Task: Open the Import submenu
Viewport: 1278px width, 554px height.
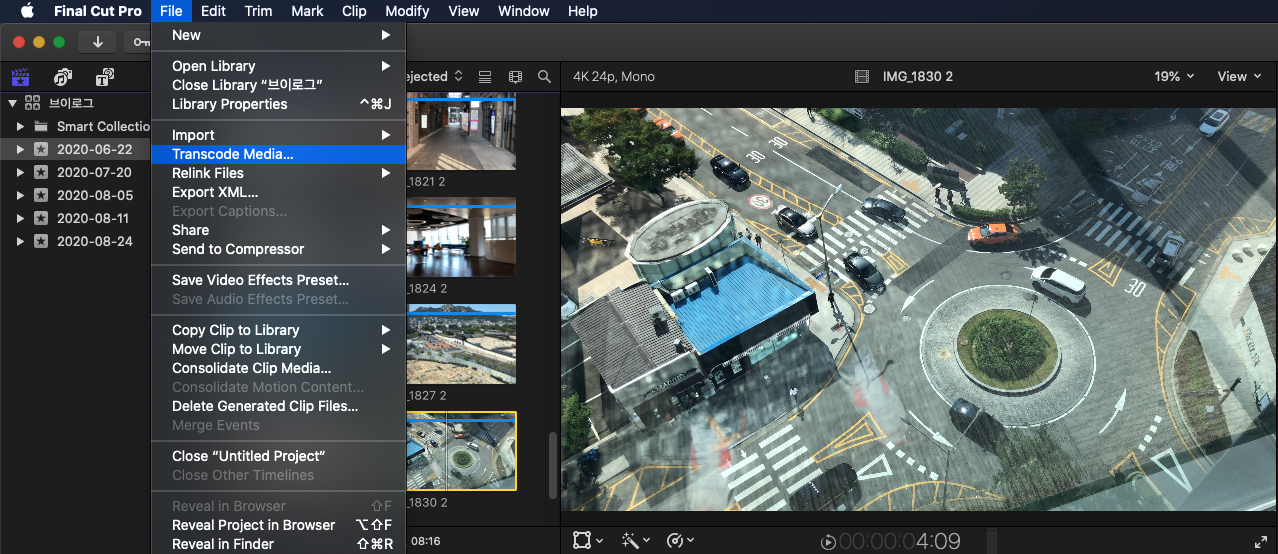Action: pyautogui.click(x=278, y=135)
